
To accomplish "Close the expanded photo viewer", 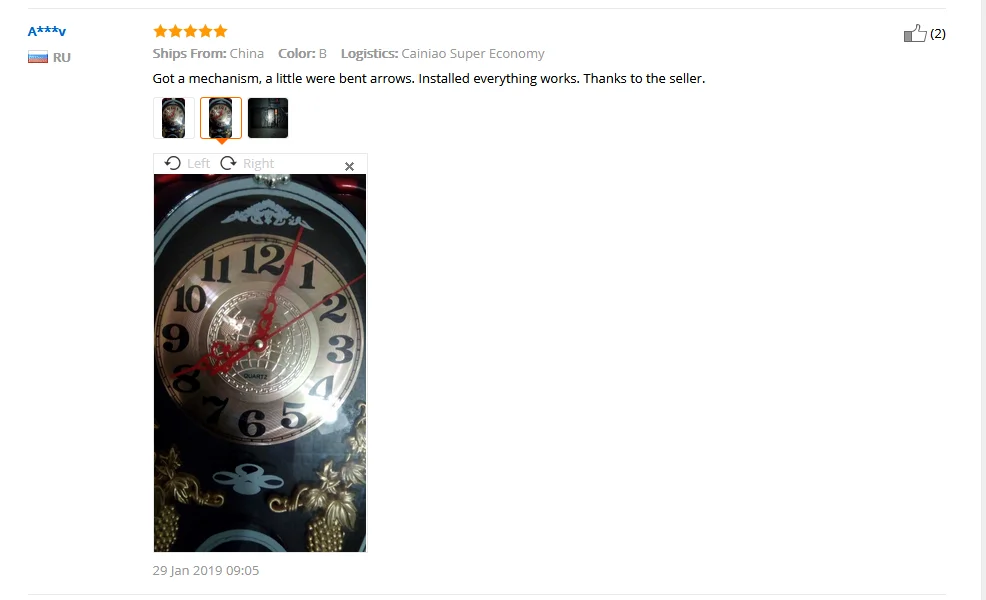I will (x=350, y=166).
